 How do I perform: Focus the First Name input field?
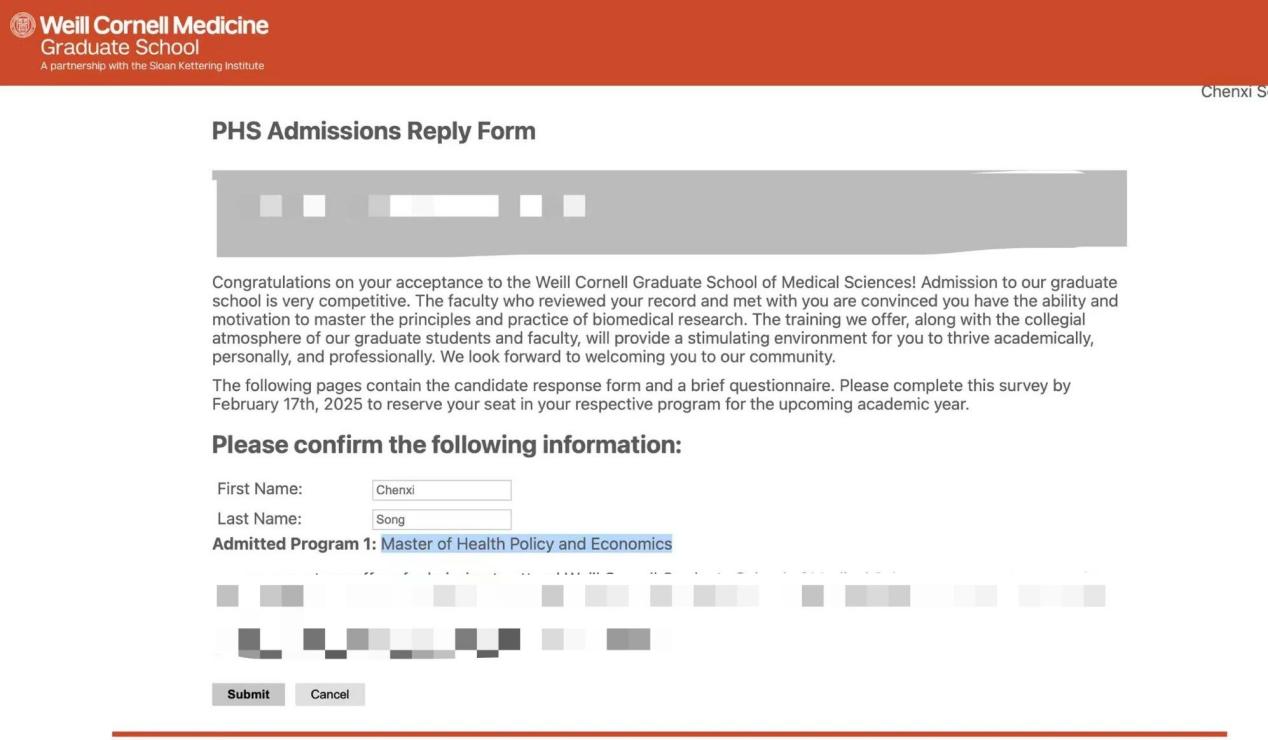[x=441, y=490]
